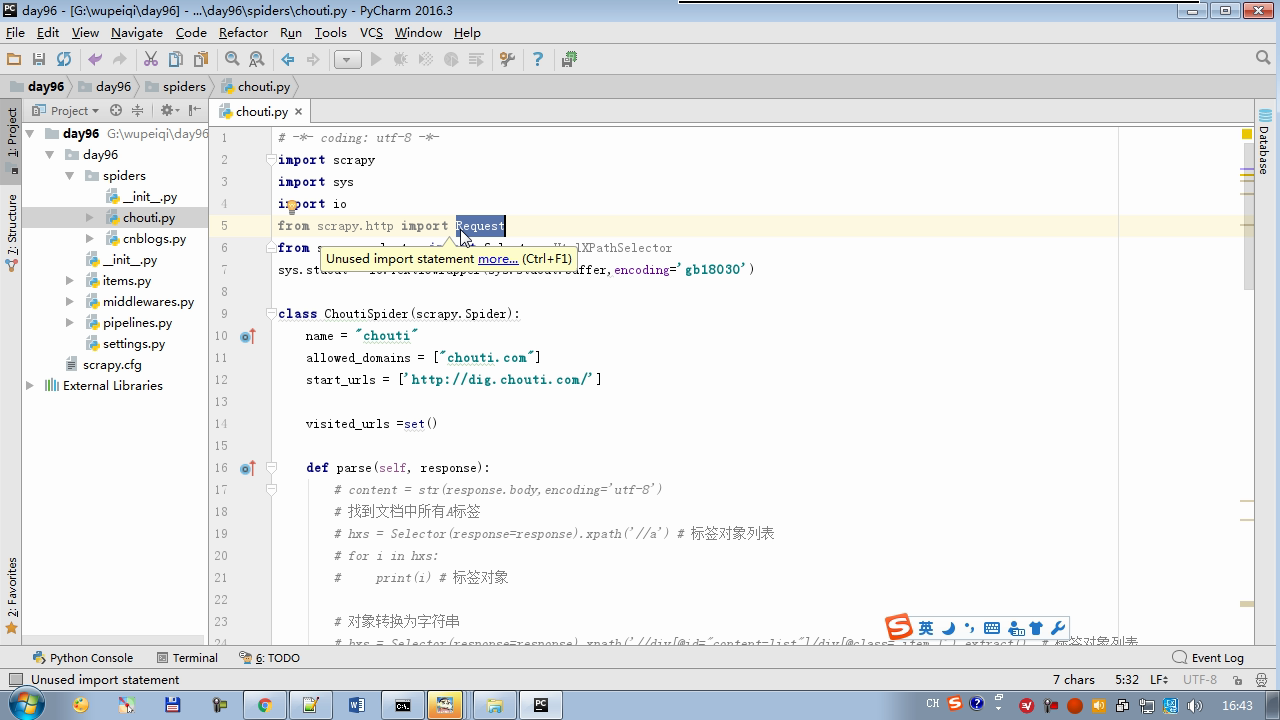Click Scroll from Source target icon
The height and width of the screenshot is (720, 1280).
coord(116,111)
